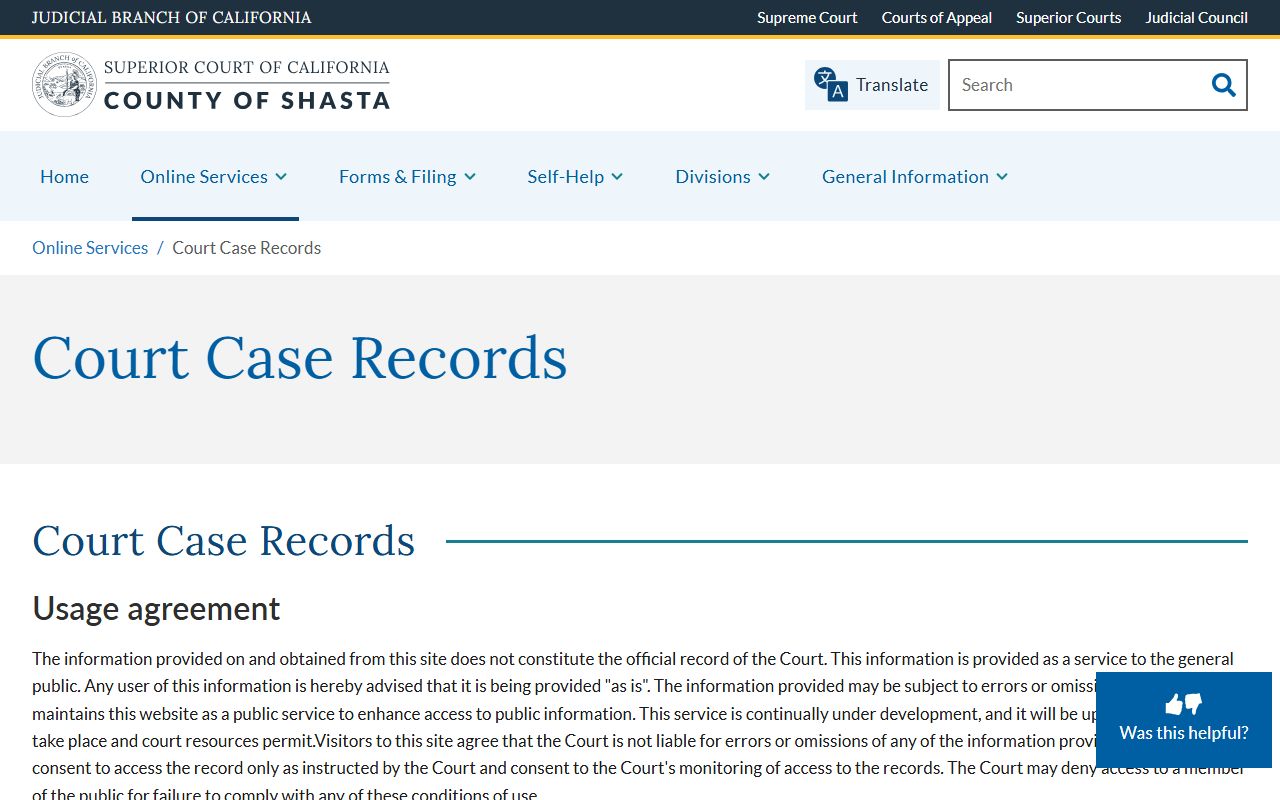The width and height of the screenshot is (1280, 800).
Task: Click the large Court Case Records banner title
Action: click(x=300, y=358)
